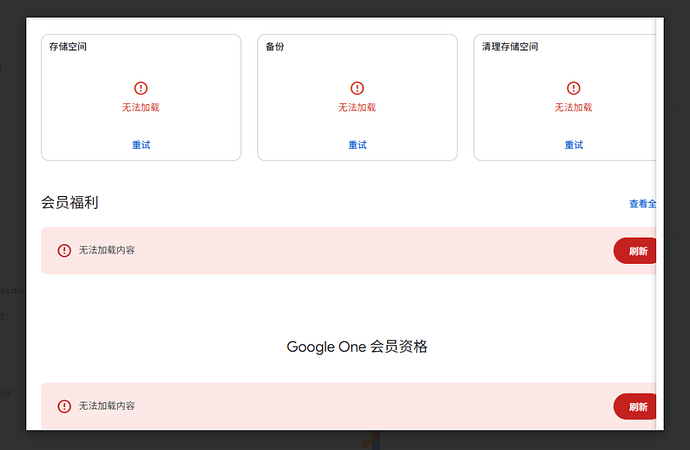Click the 会员福利 section heading
Image resolution: width=690 pixels, height=450 pixels.
[70, 202]
